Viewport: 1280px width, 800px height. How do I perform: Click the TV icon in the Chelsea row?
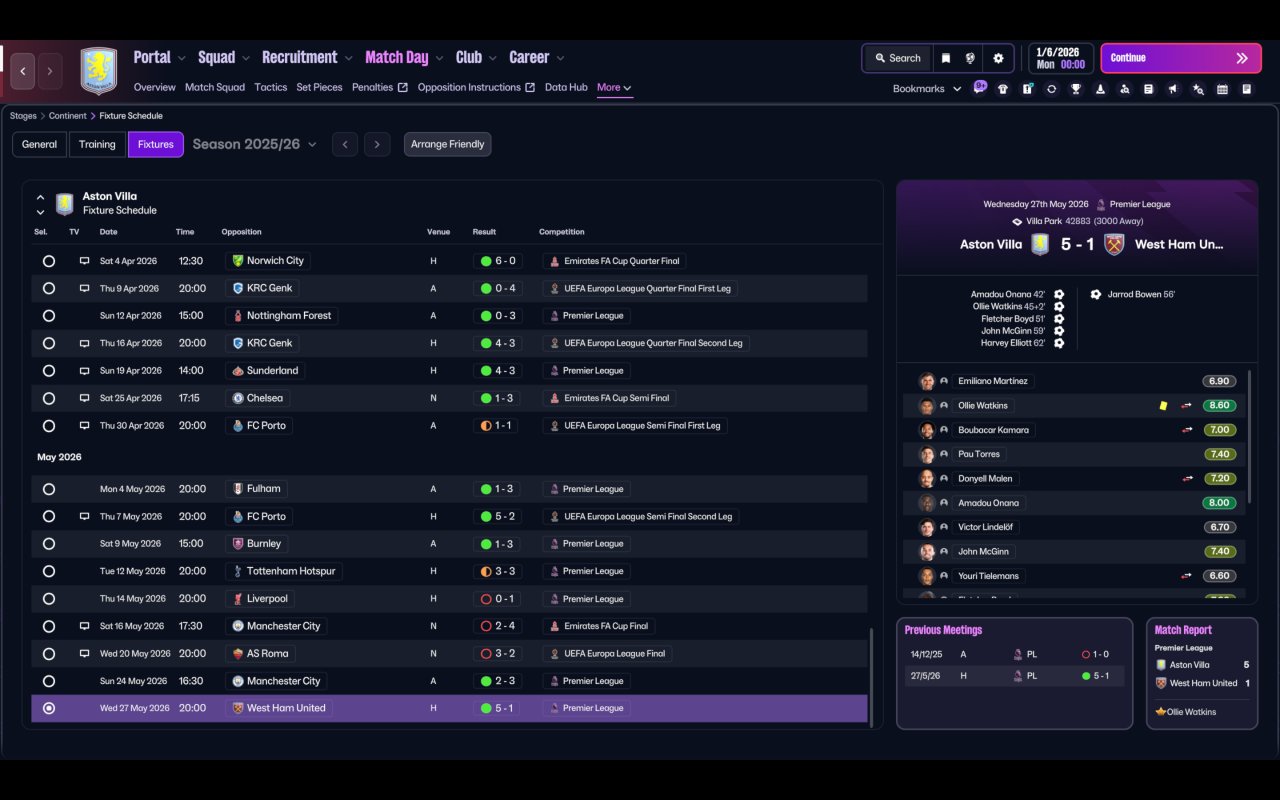pos(85,398)
